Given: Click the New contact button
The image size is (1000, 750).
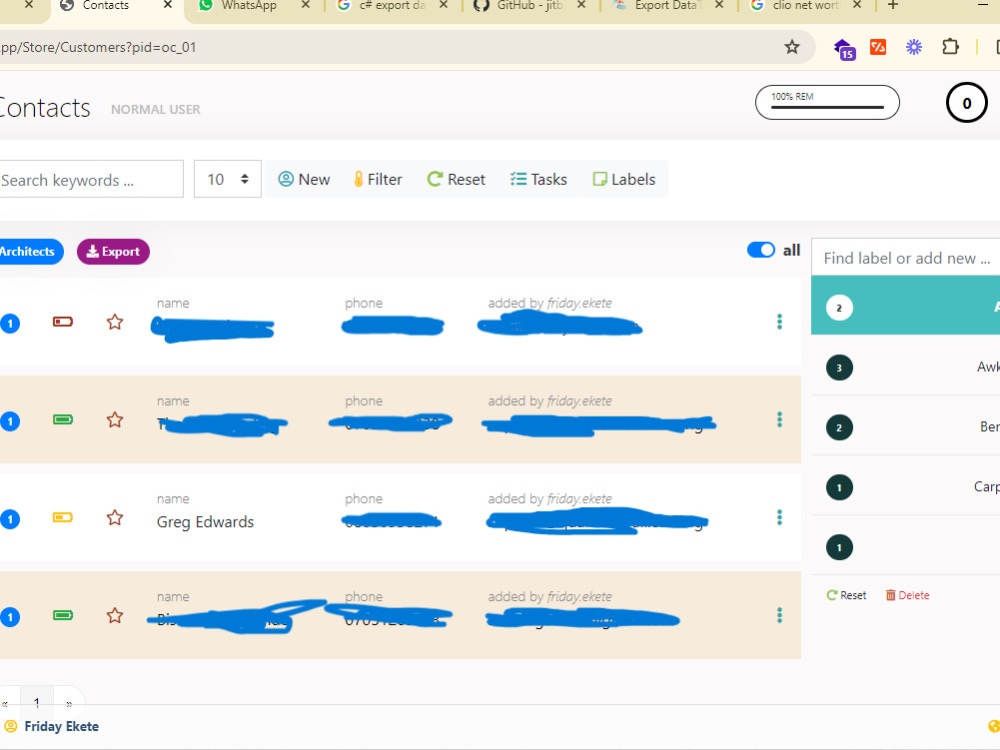Looking at the screenshot, I should click(x=304, y=179).
